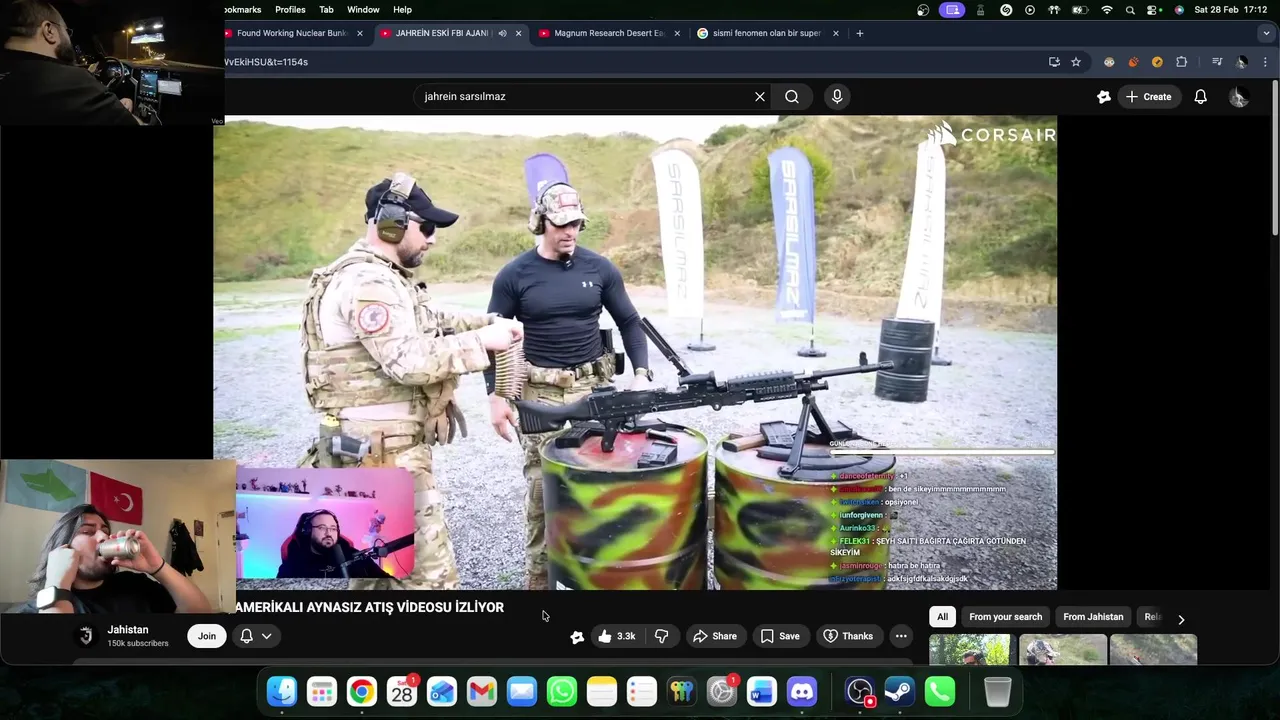Select 'From your search' filter chip
The height and width of the screenshot is (720, 1280).
[x=1005, y=617]
